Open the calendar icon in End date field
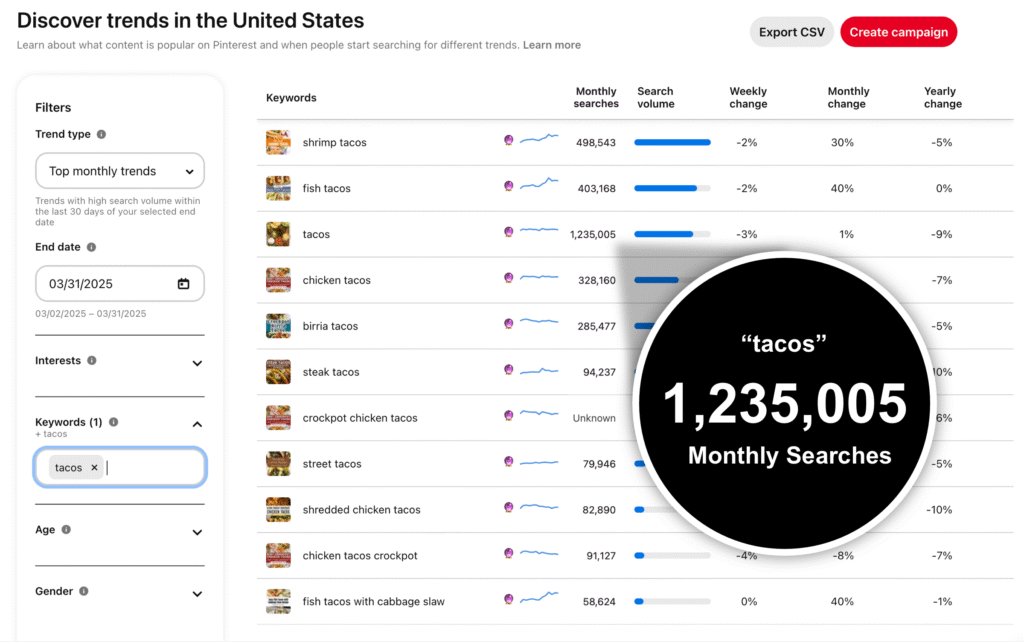Screen dimensions: 1024x642 tap(184, 284)
